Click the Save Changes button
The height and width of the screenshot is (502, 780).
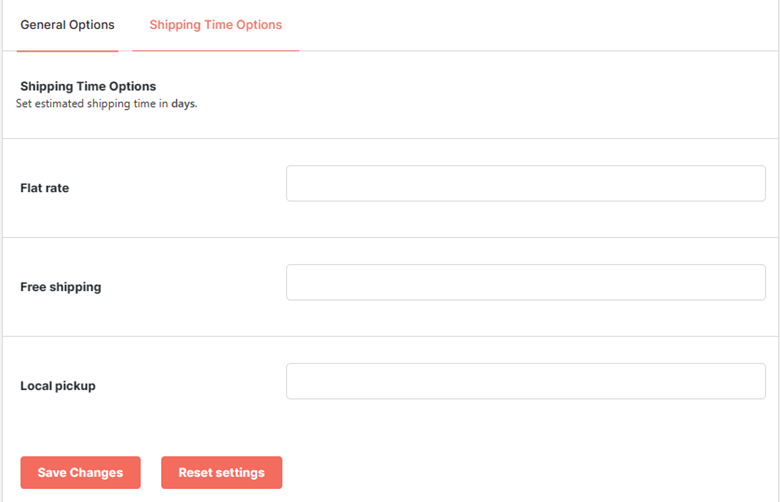point(81,473)
